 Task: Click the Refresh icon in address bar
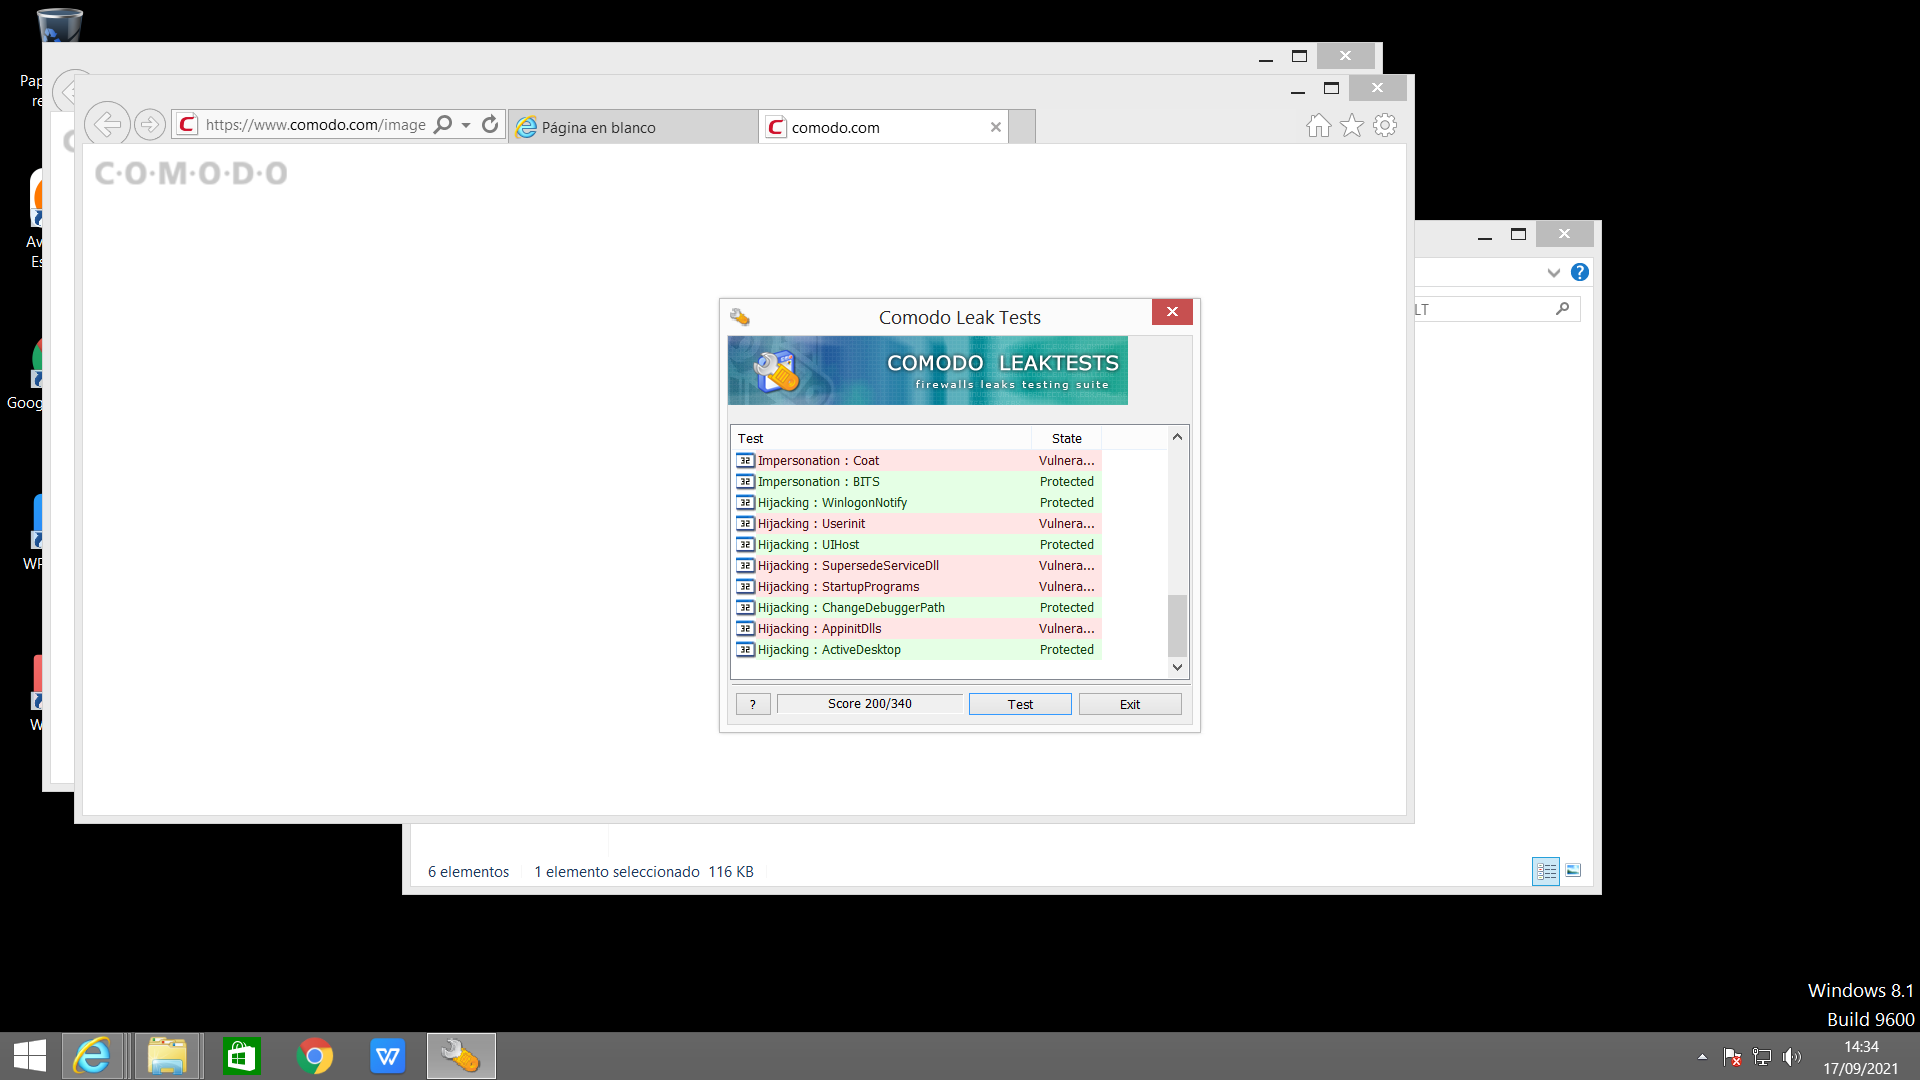tap(490, 125)
